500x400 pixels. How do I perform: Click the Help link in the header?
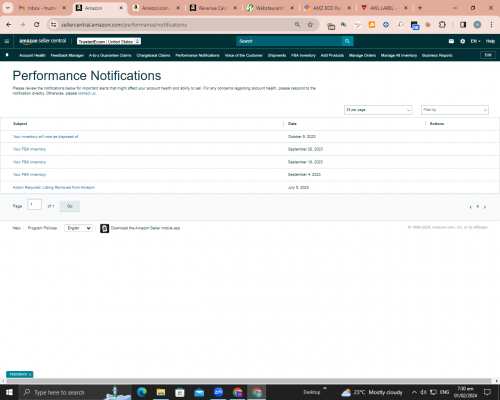pos(490,41)
